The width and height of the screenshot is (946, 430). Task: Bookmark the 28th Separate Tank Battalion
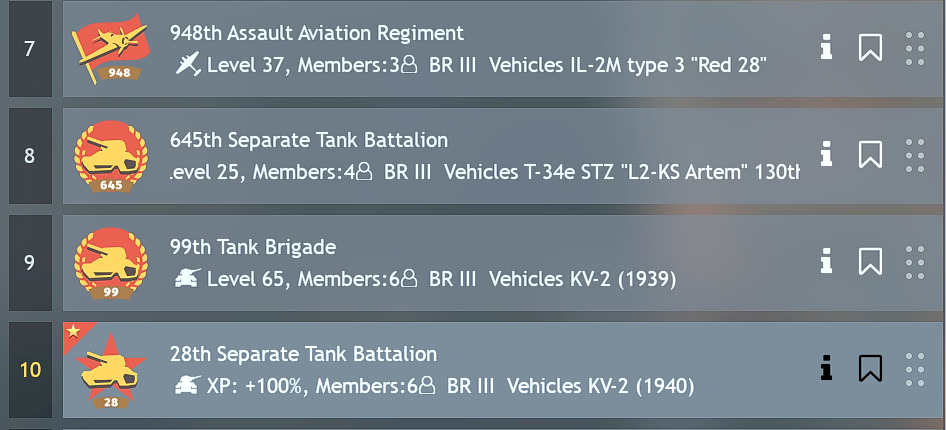[870, 368]
